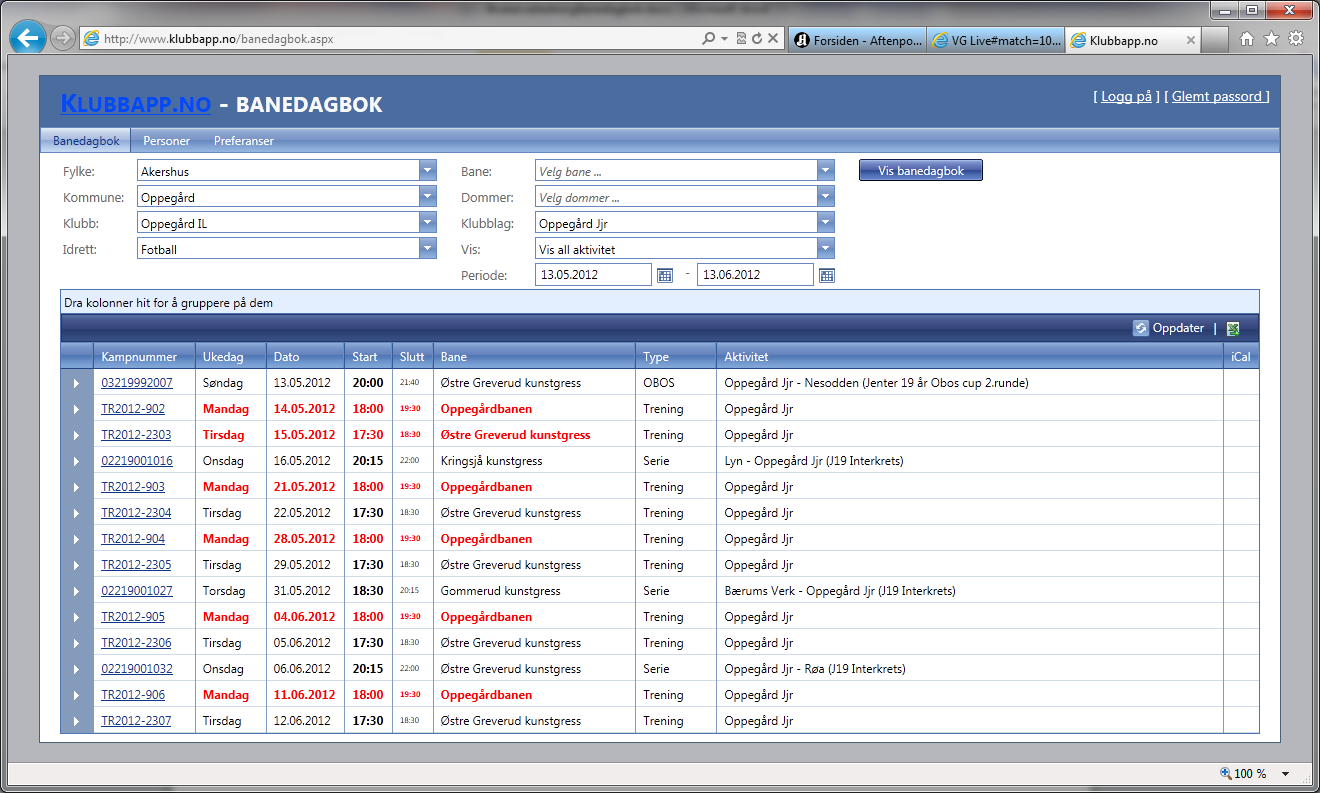Sort by the Ukedag column header

[x=231, y=357]
